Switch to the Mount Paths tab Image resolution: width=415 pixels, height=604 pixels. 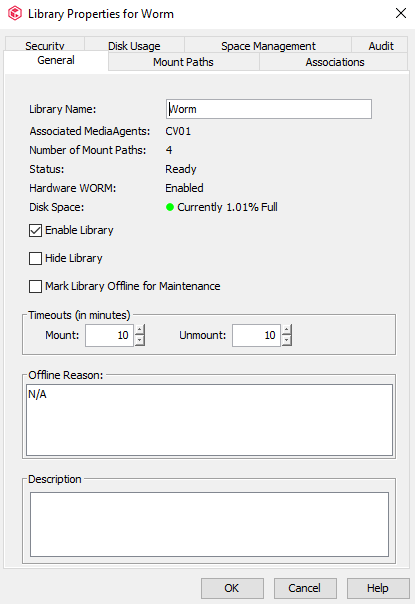coord(183,62)
